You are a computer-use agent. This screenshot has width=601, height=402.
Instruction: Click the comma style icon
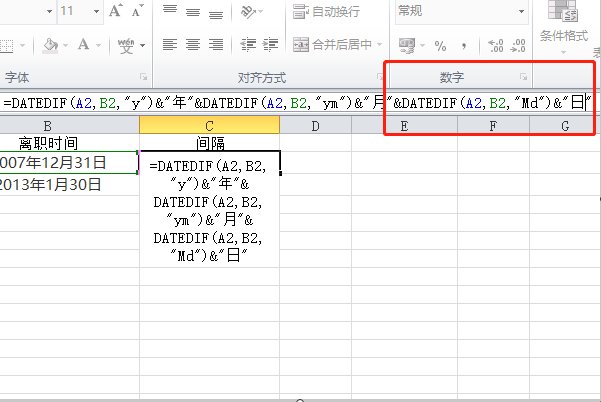(x=463, y=45)
